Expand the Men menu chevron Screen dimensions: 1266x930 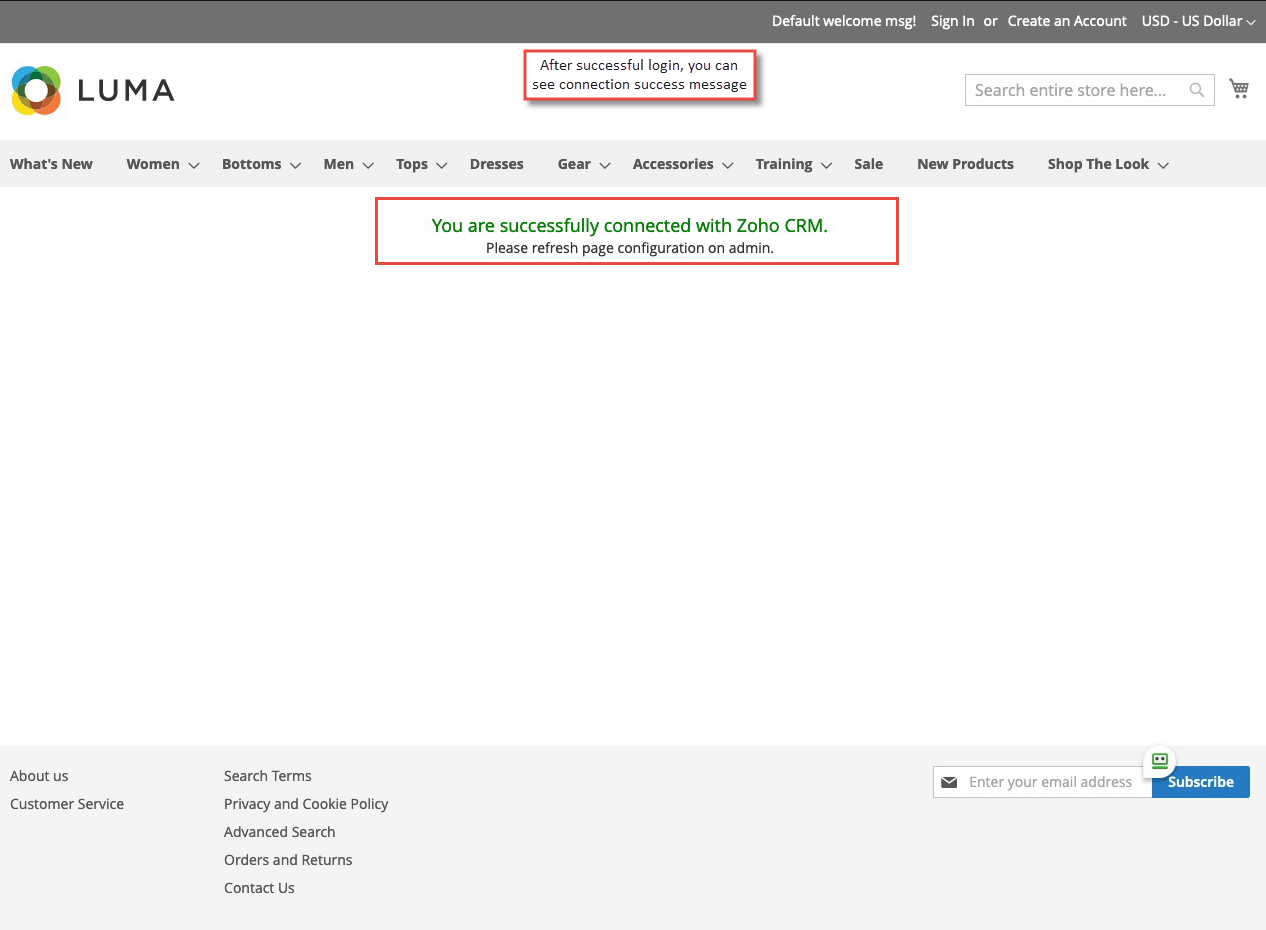[x=368, y=165]
